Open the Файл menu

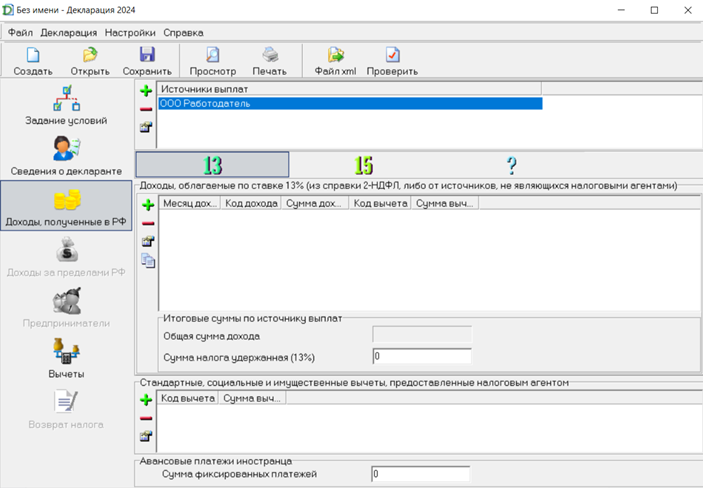20,32
